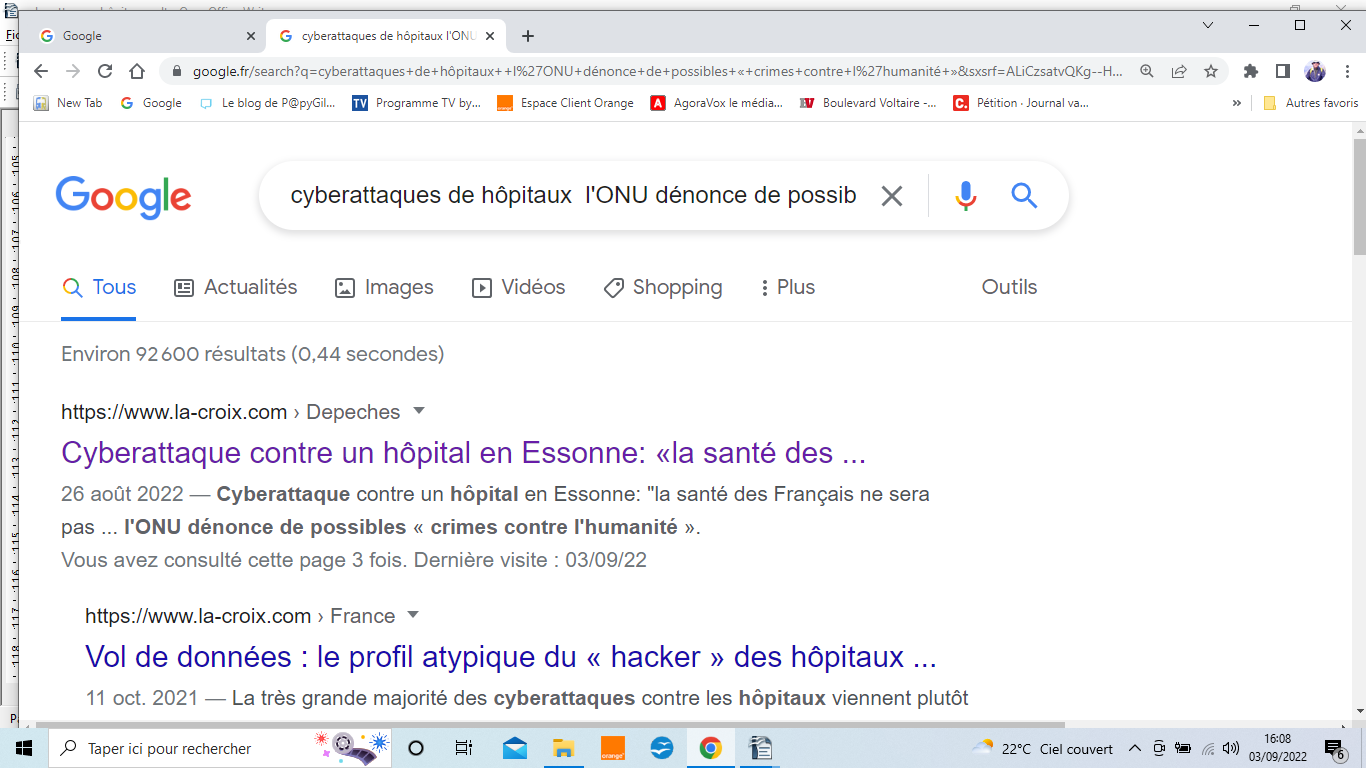Viewport: 1366px width, 768px height.
Task: Open the zoom control in address bar
Action: point(1147,71)
